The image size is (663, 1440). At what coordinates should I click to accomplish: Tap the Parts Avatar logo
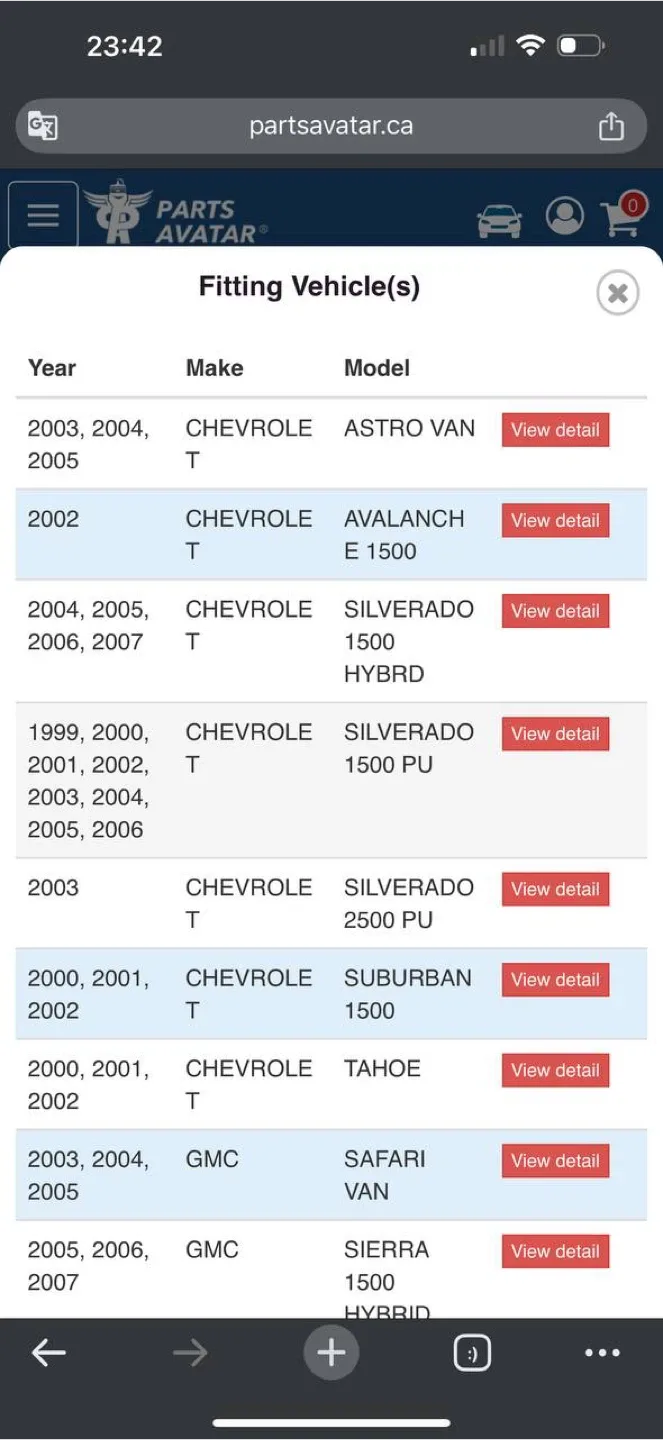tap(177, 213)
